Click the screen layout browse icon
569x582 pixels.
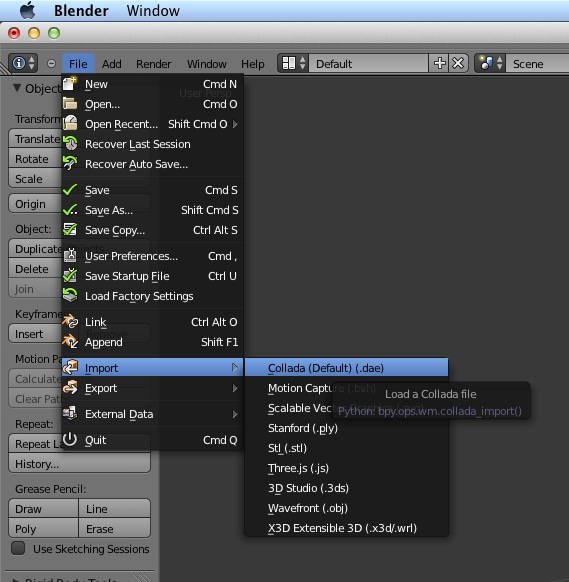tap(293, 63)
